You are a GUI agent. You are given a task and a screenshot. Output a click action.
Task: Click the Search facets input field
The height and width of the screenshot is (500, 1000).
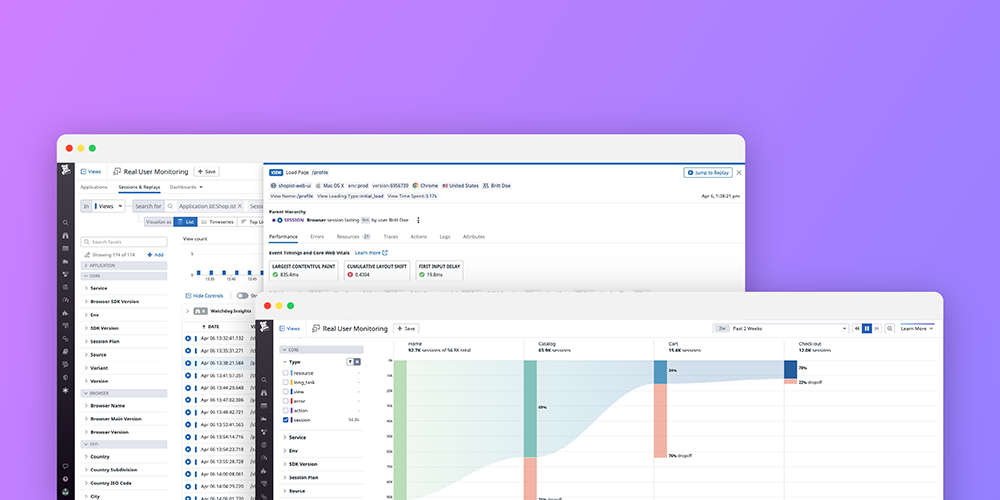click(x=124, y=242)
